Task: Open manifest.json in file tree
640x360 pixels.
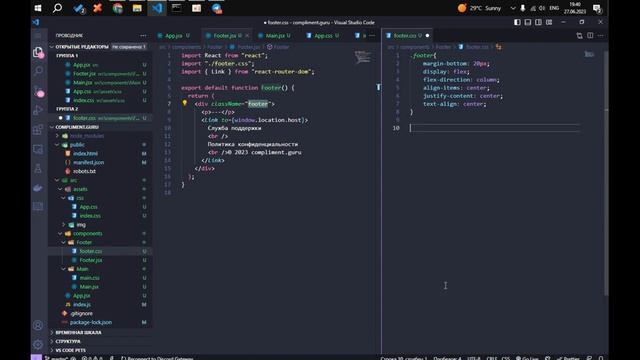Action: coord(89,162)
